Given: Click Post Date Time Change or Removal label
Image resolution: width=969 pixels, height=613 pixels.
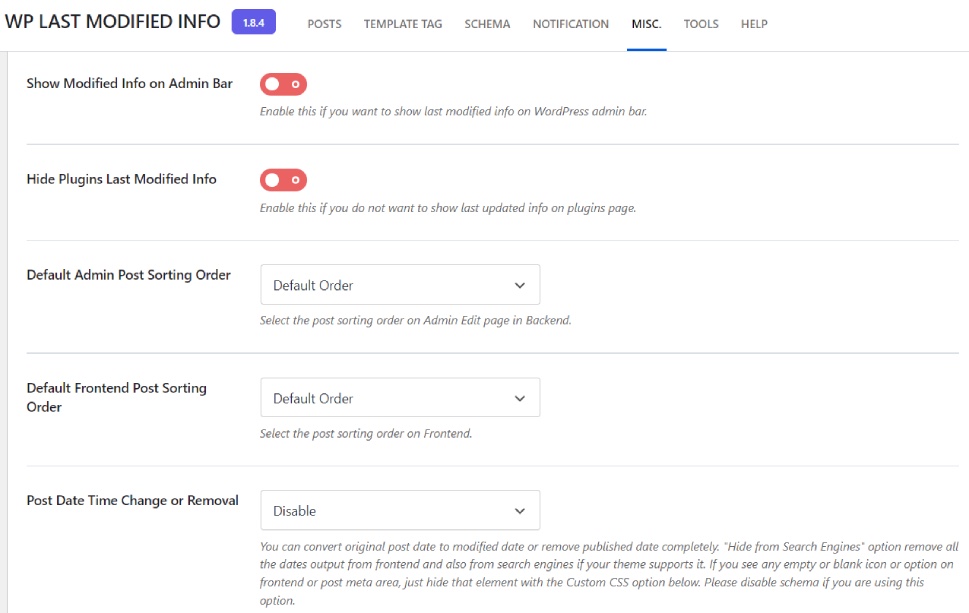Looking at the screenshot, I should click(x=132, y=500).
